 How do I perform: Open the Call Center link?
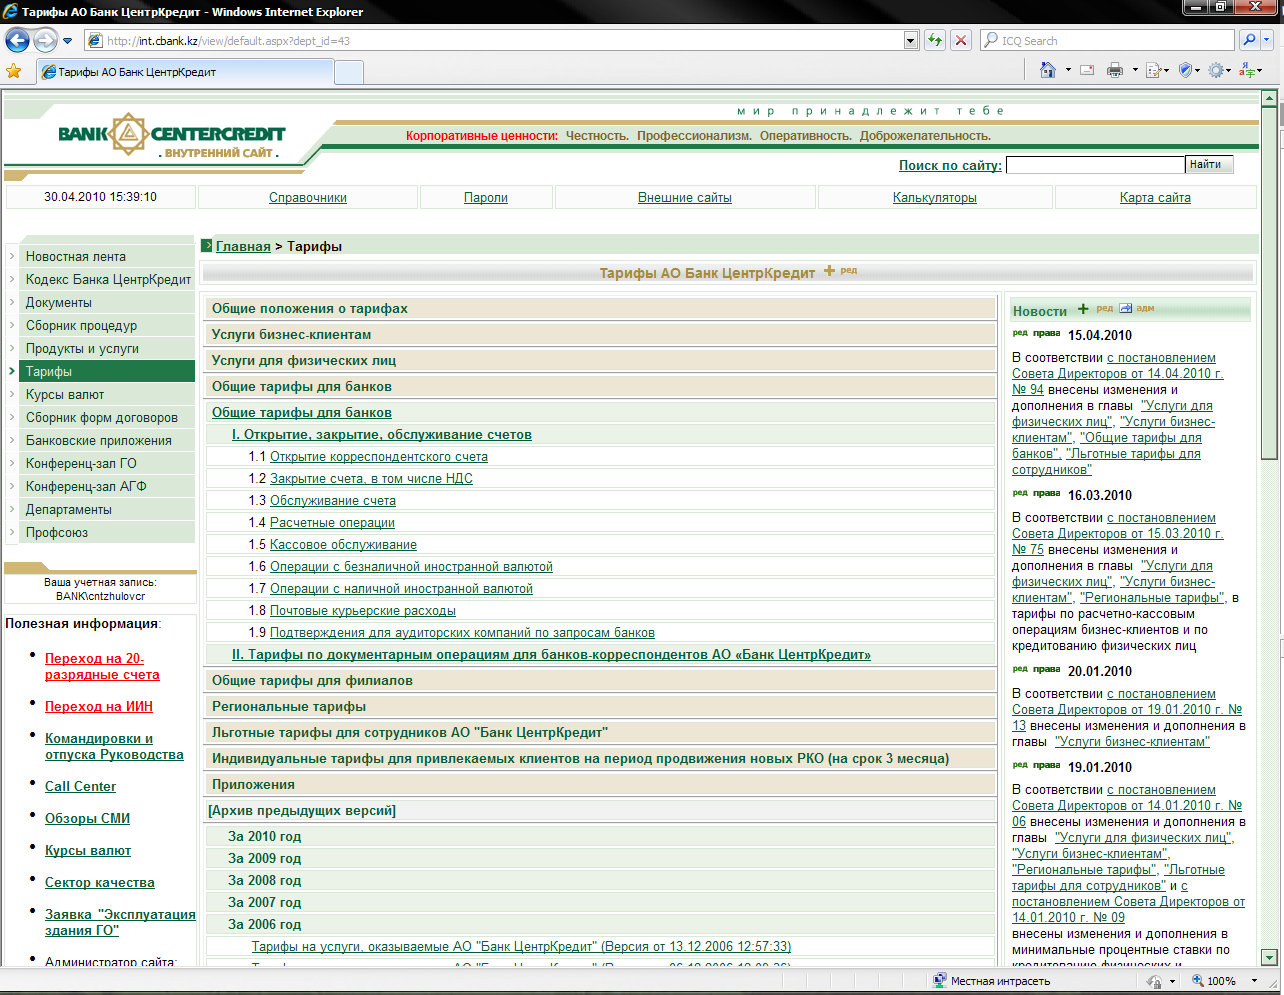80,786
